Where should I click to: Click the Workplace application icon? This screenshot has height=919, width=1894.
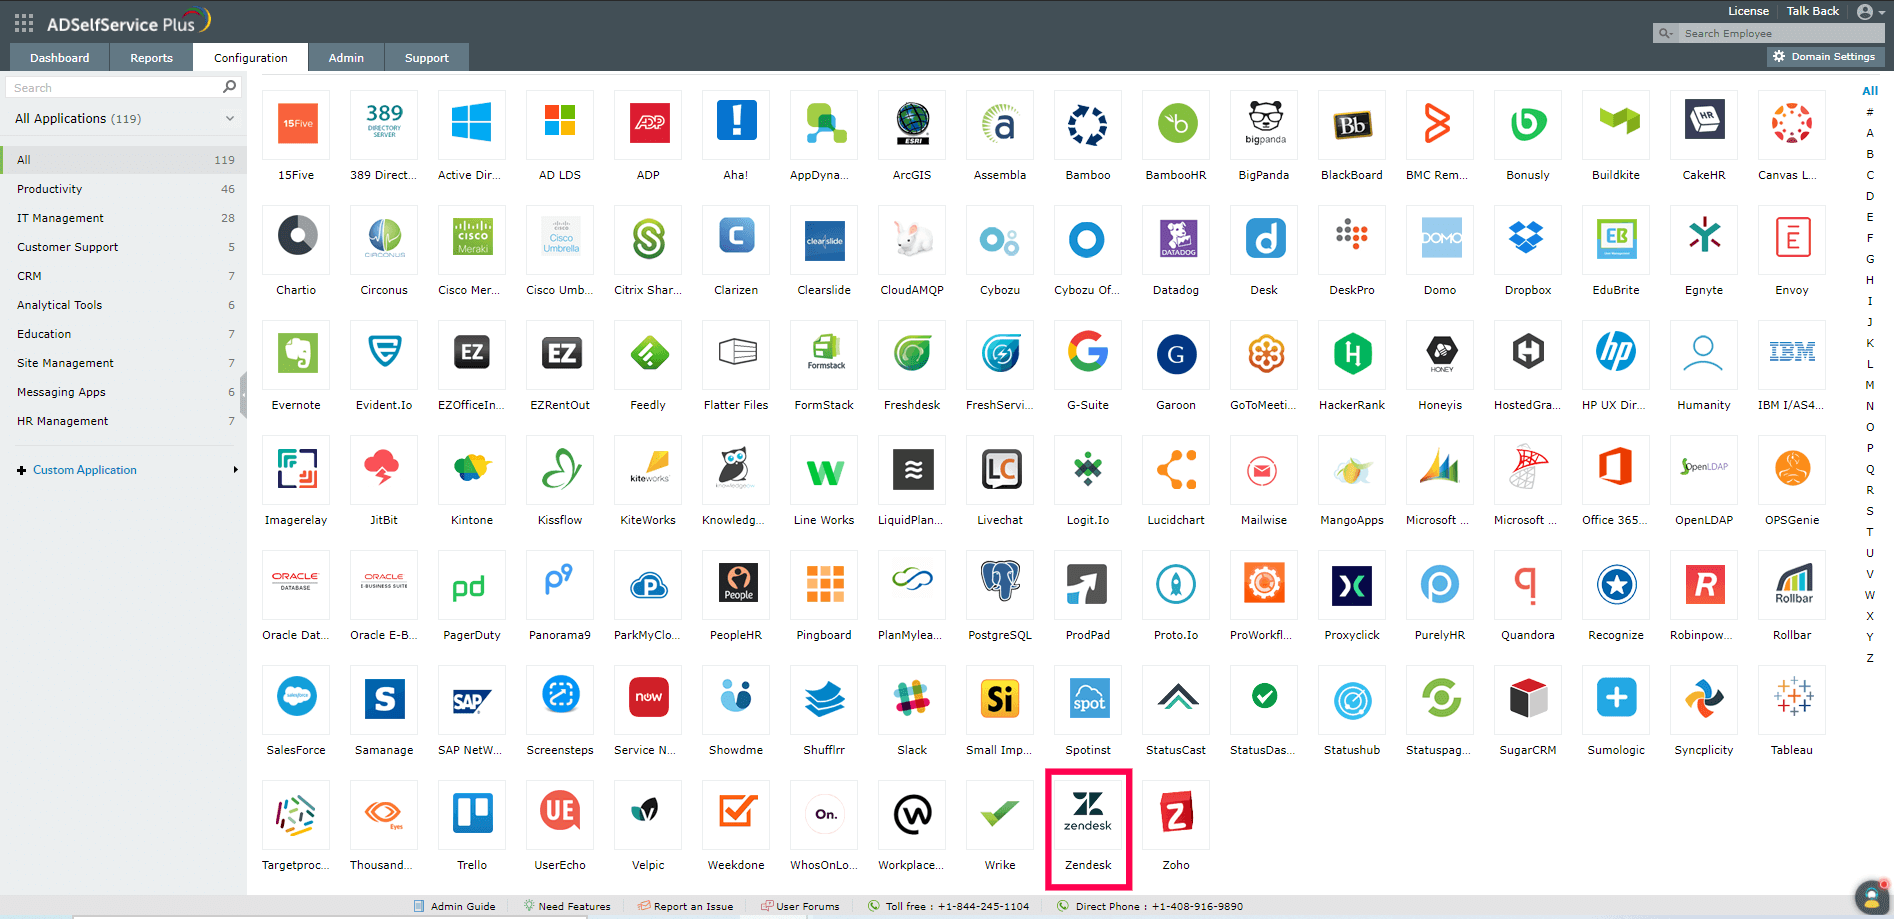point(912,815)
